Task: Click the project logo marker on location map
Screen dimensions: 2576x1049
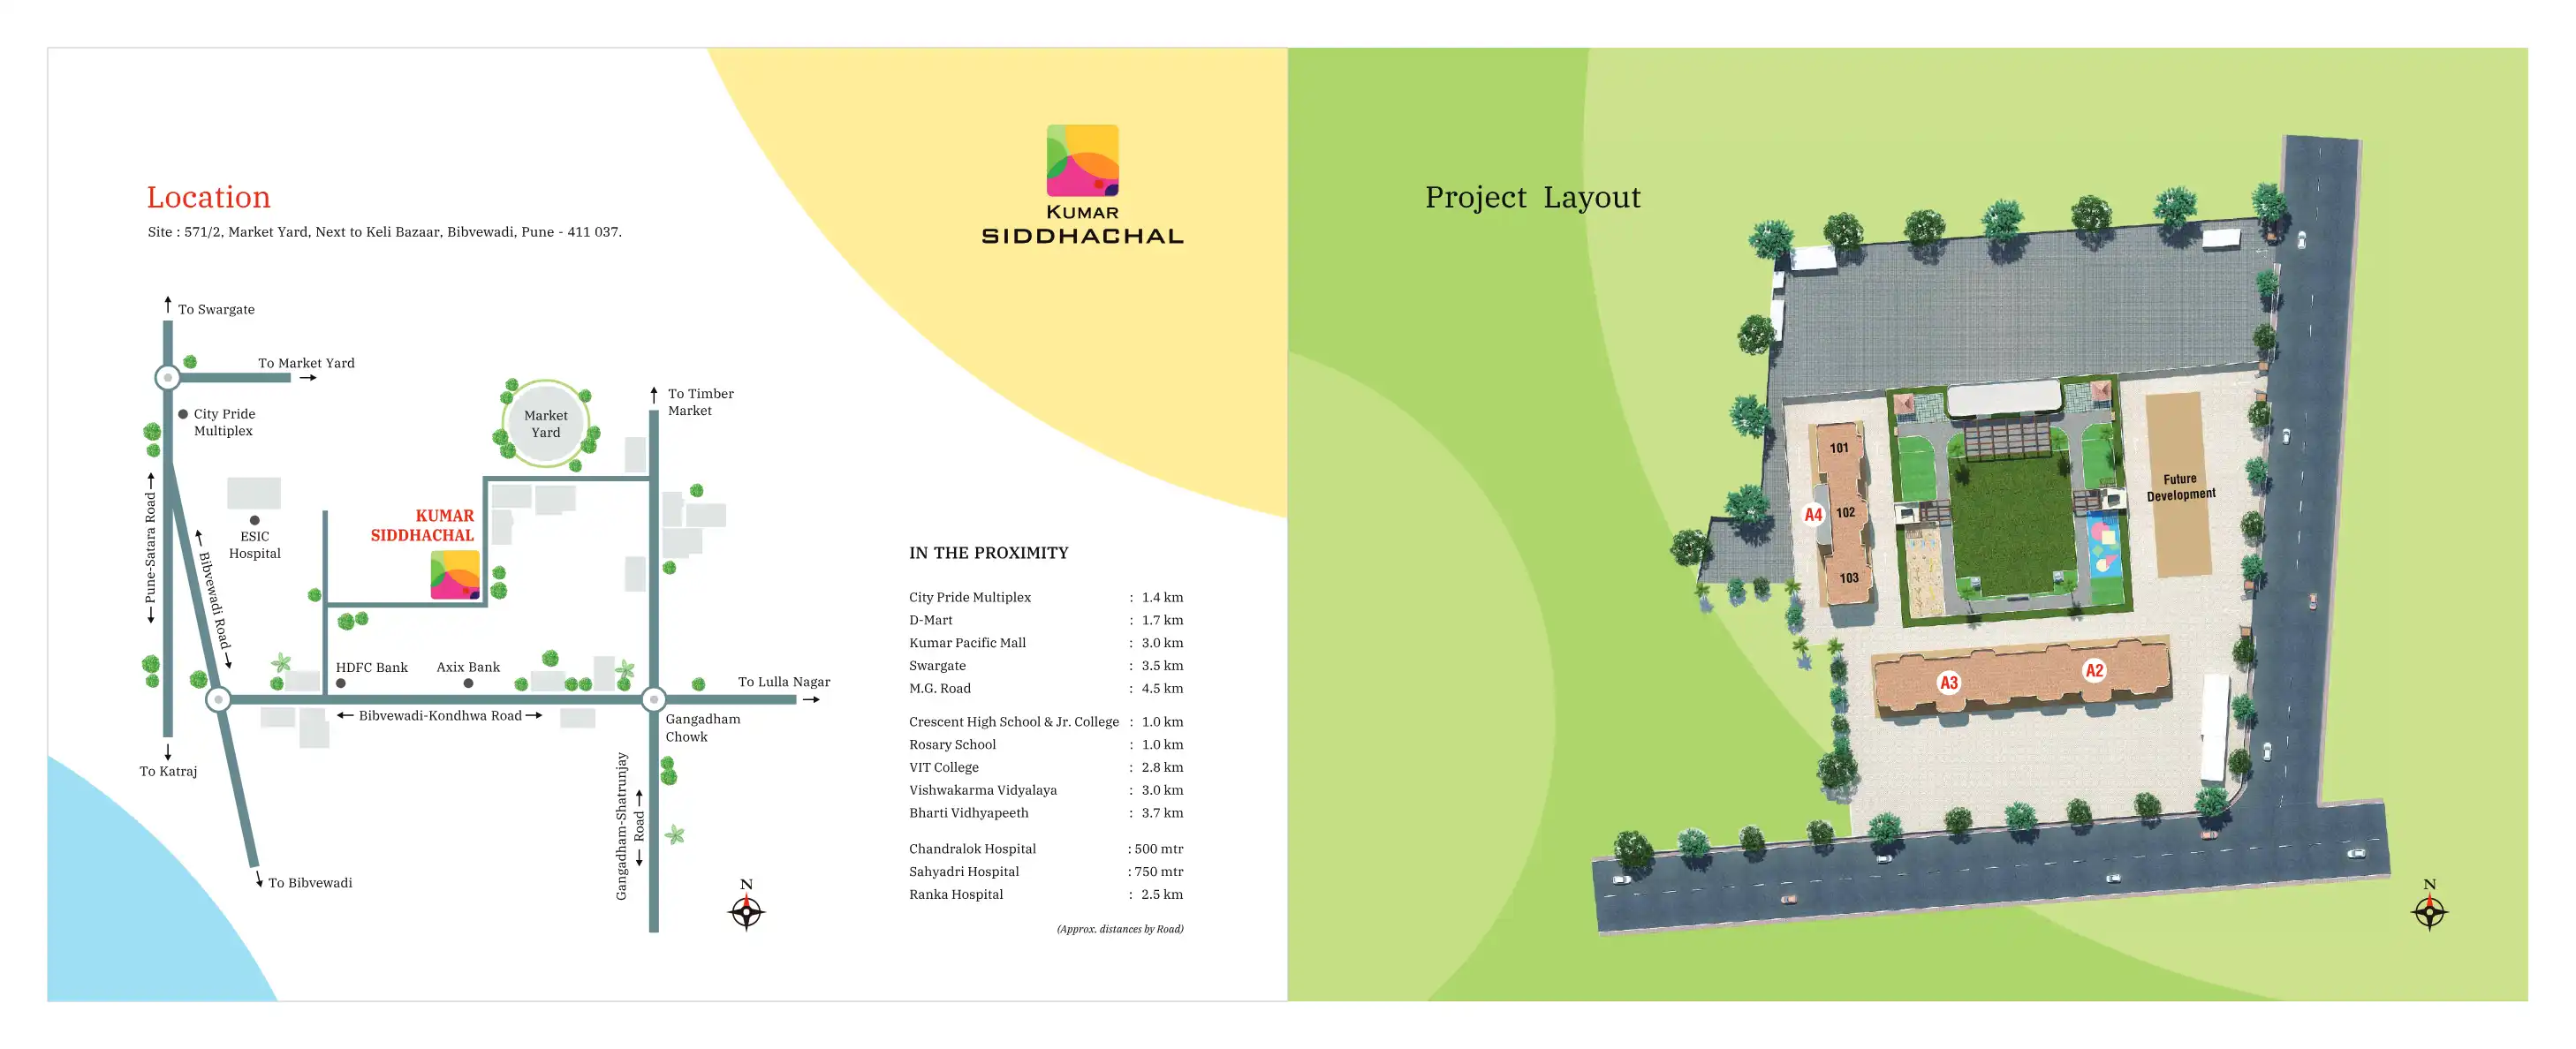Action: coord(455,575)
